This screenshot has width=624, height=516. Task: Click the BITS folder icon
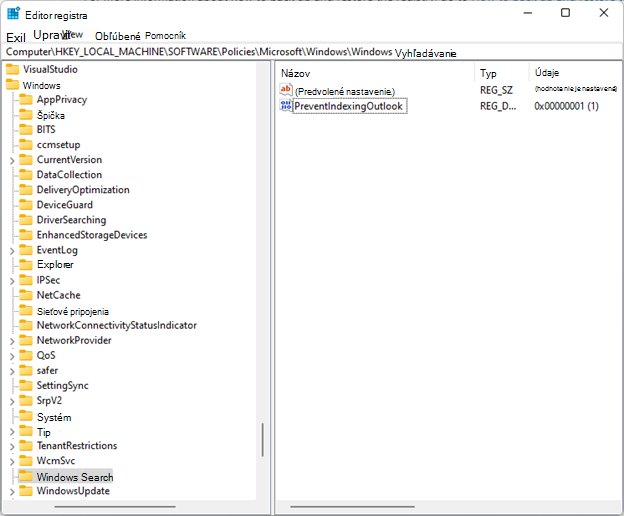tap(26, 130)
